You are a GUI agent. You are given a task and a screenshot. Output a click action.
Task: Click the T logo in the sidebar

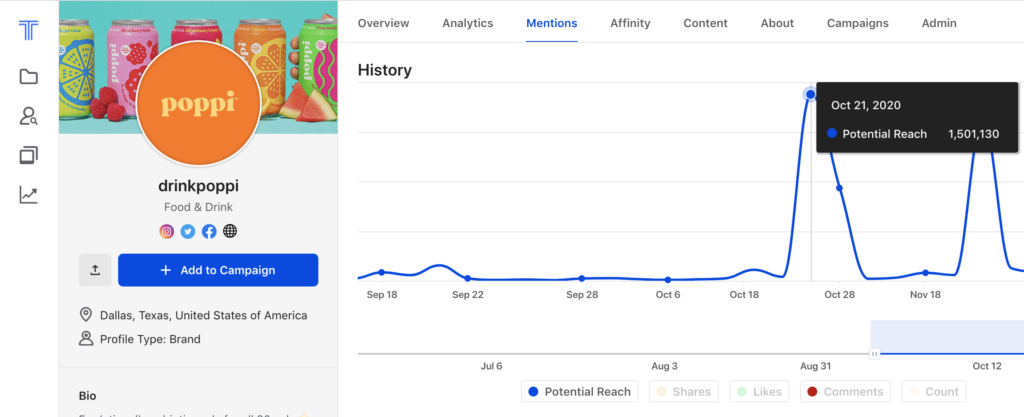pyautogui.click(x=29, y=30)
